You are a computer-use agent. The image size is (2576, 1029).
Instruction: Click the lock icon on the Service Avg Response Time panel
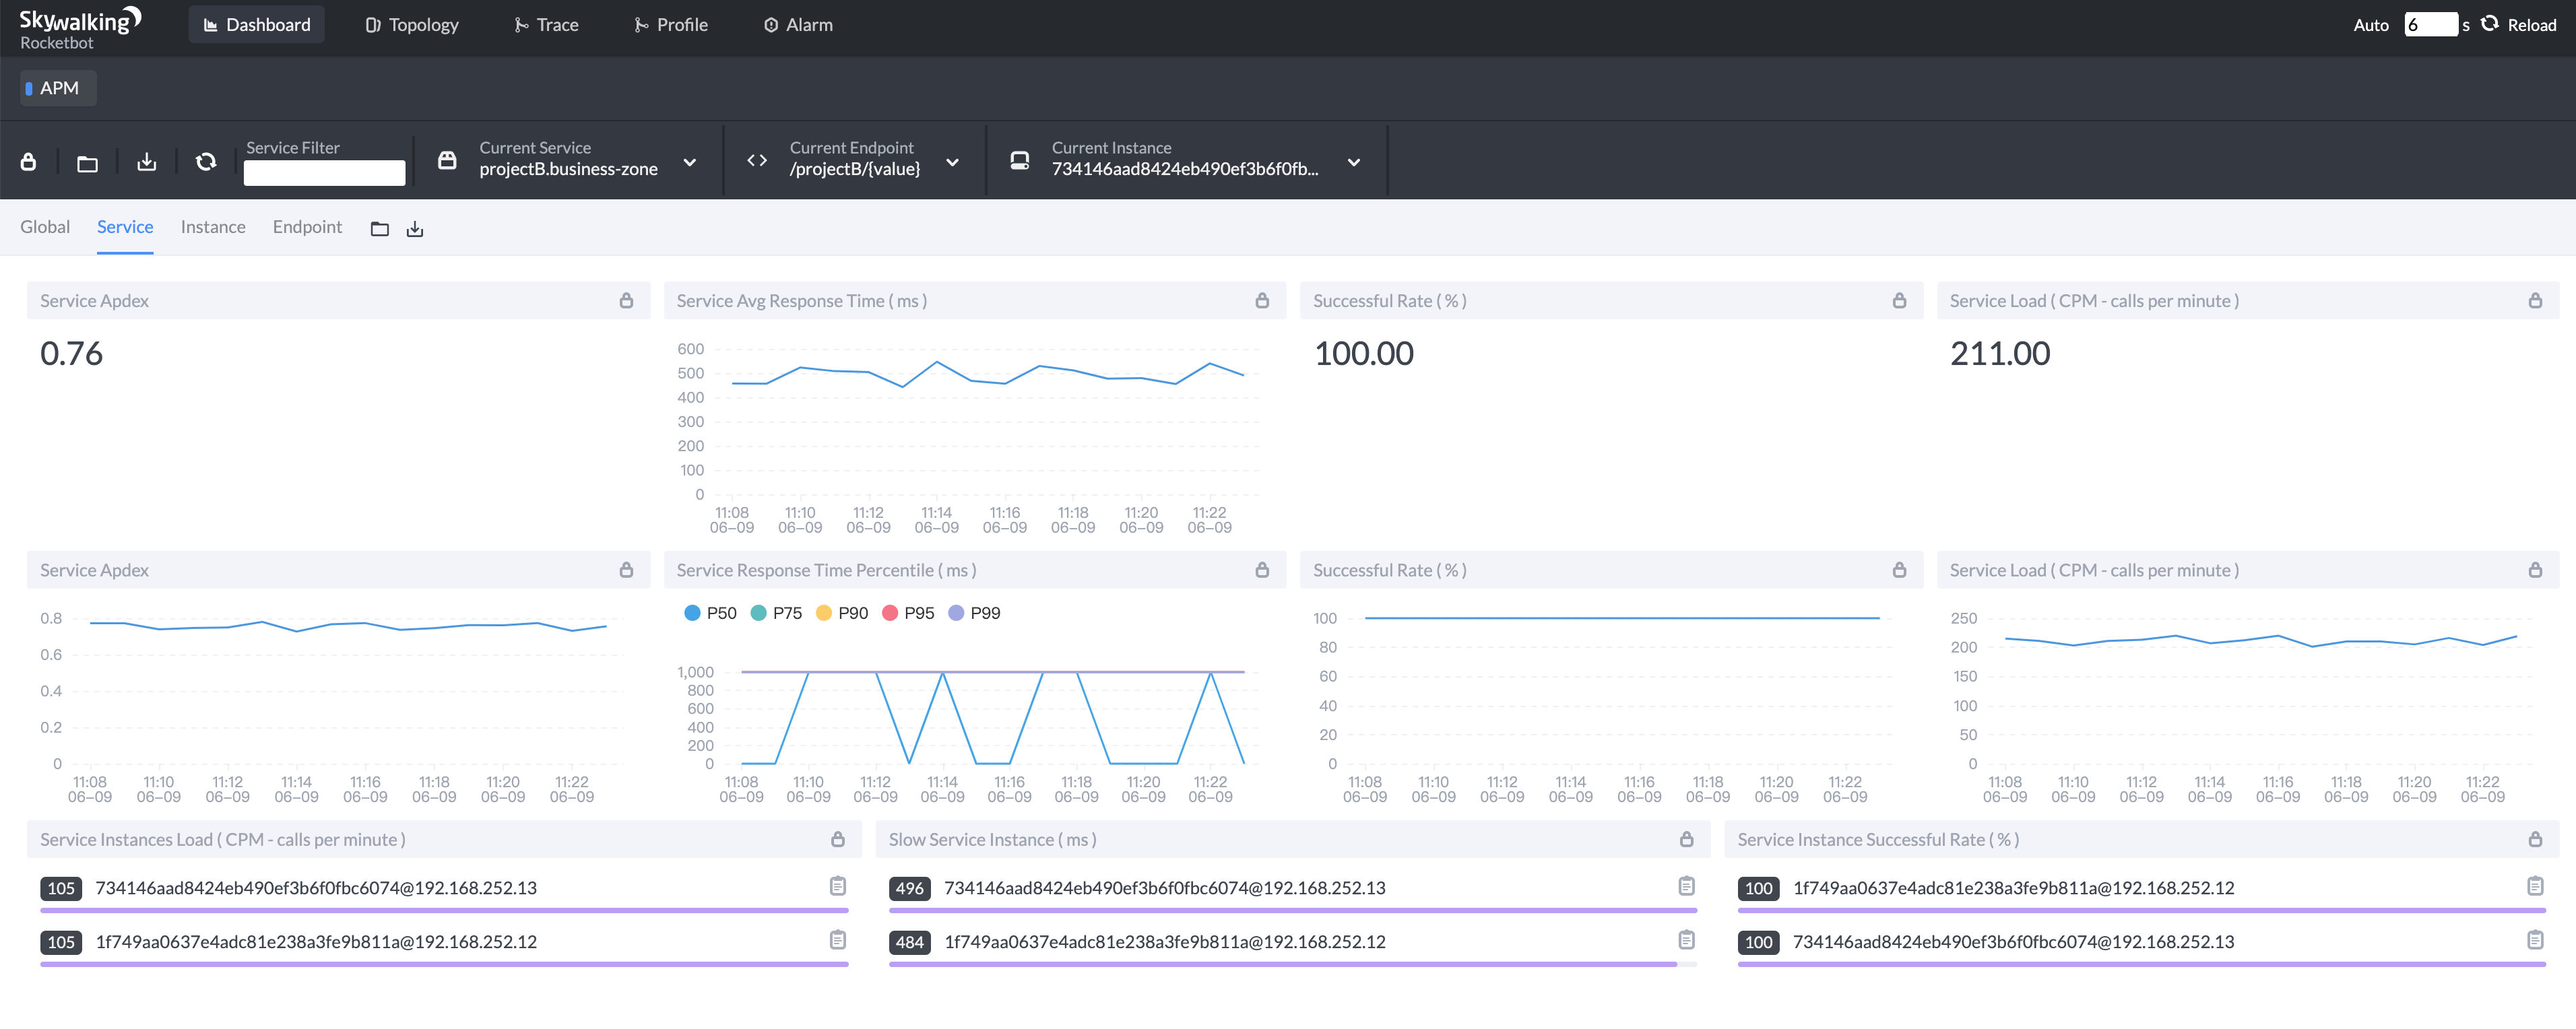pos(1262,301)
